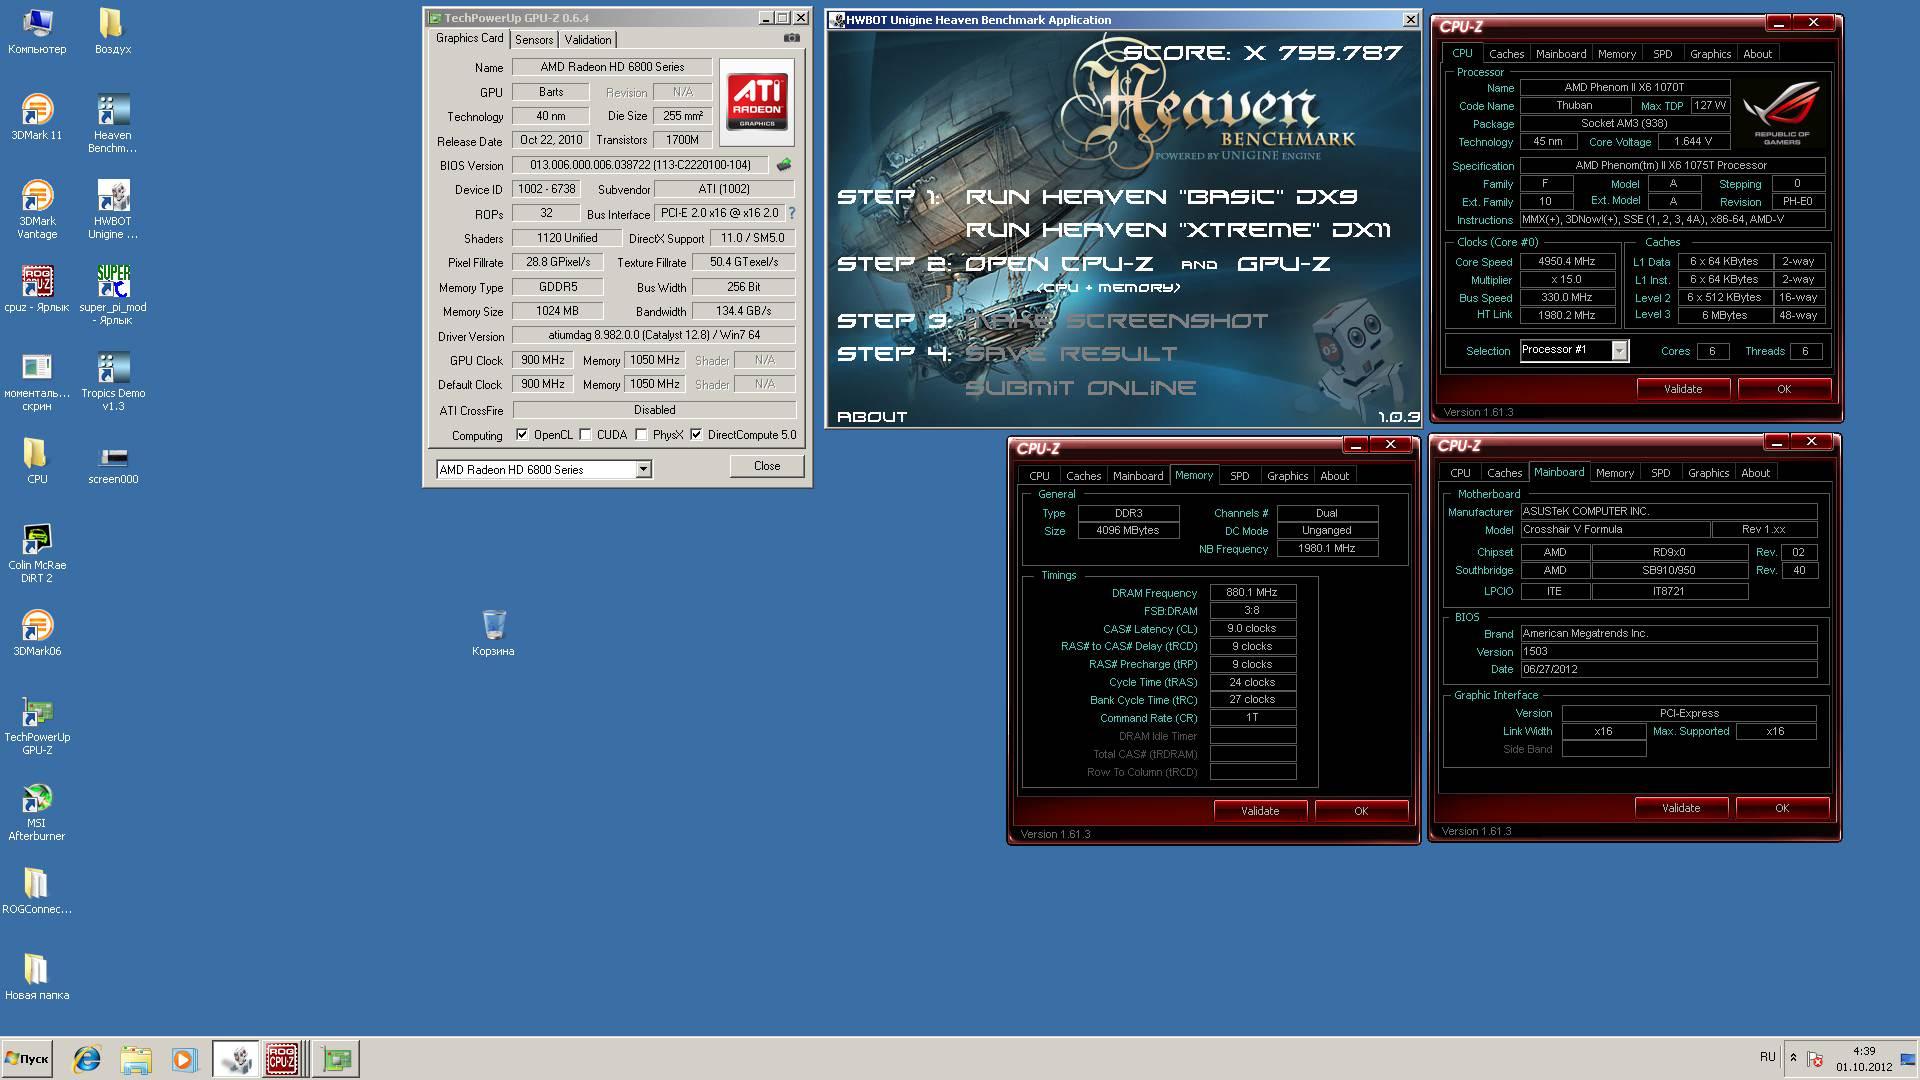
Task: Click Run Heaven Xtreme DX11 step
Action: click(1178, 230)
